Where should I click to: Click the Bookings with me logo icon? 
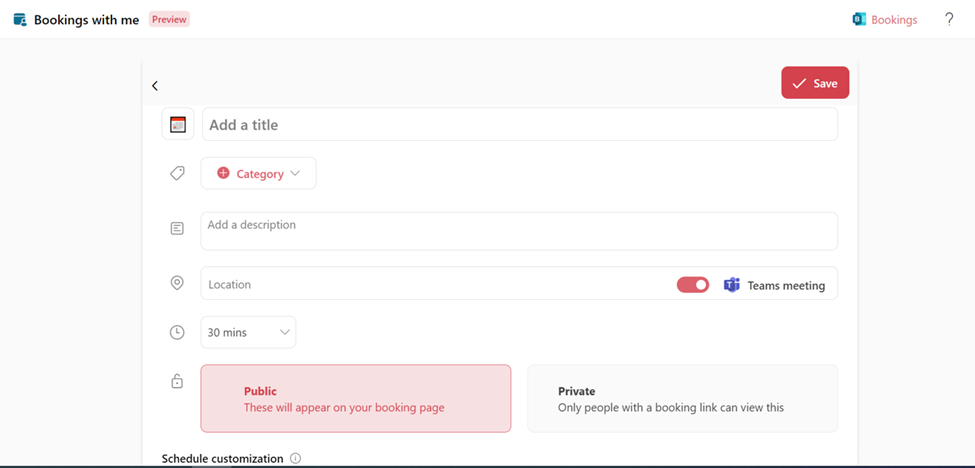(x=20, y=20)
